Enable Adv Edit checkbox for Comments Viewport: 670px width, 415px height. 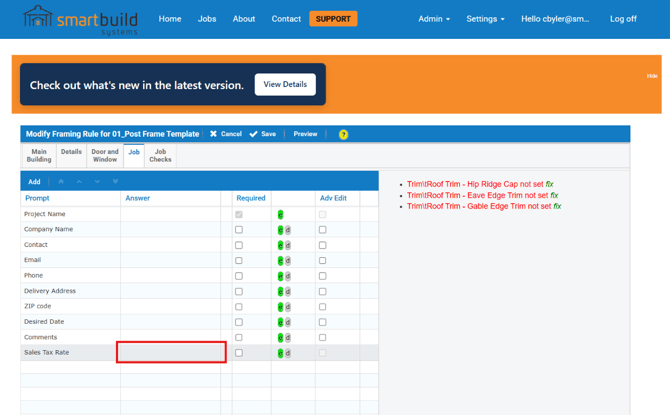pos(323,338)
